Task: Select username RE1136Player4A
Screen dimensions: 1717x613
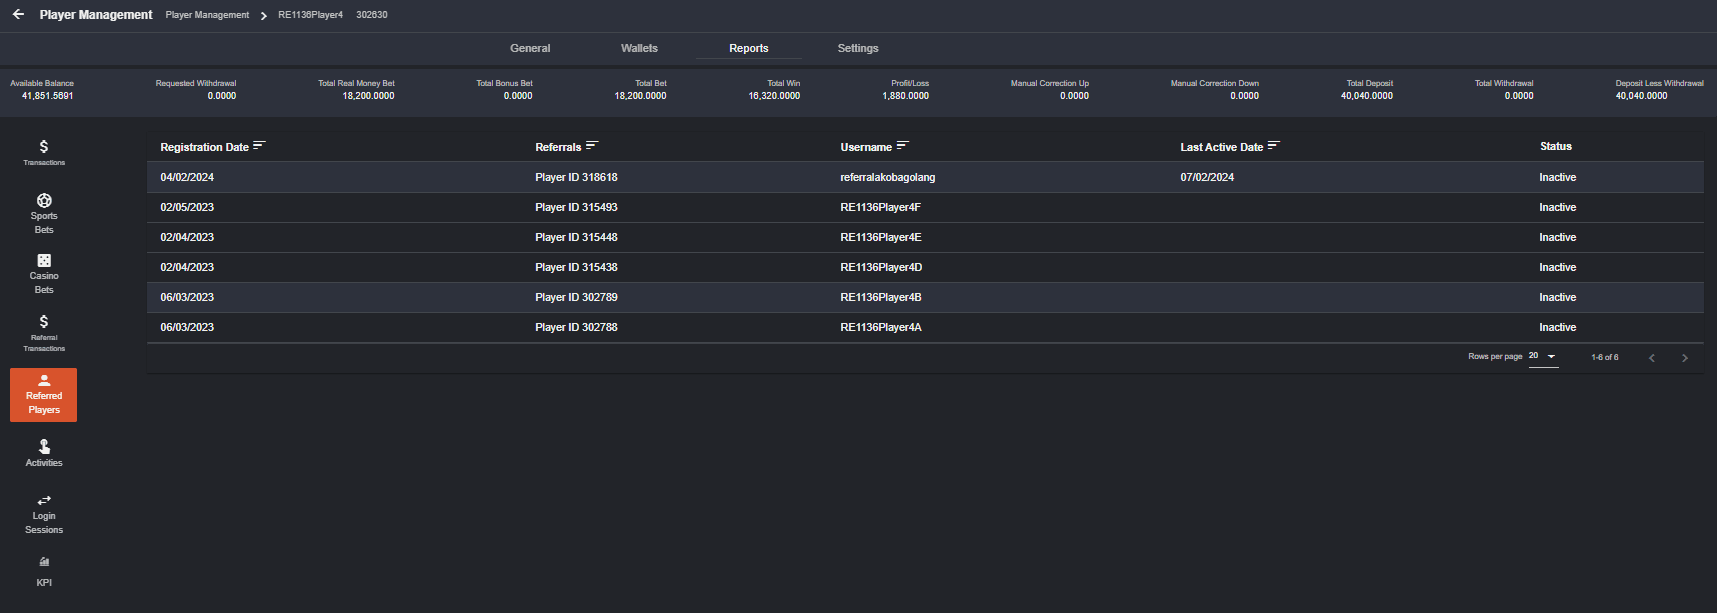Action: pos(881,327)
